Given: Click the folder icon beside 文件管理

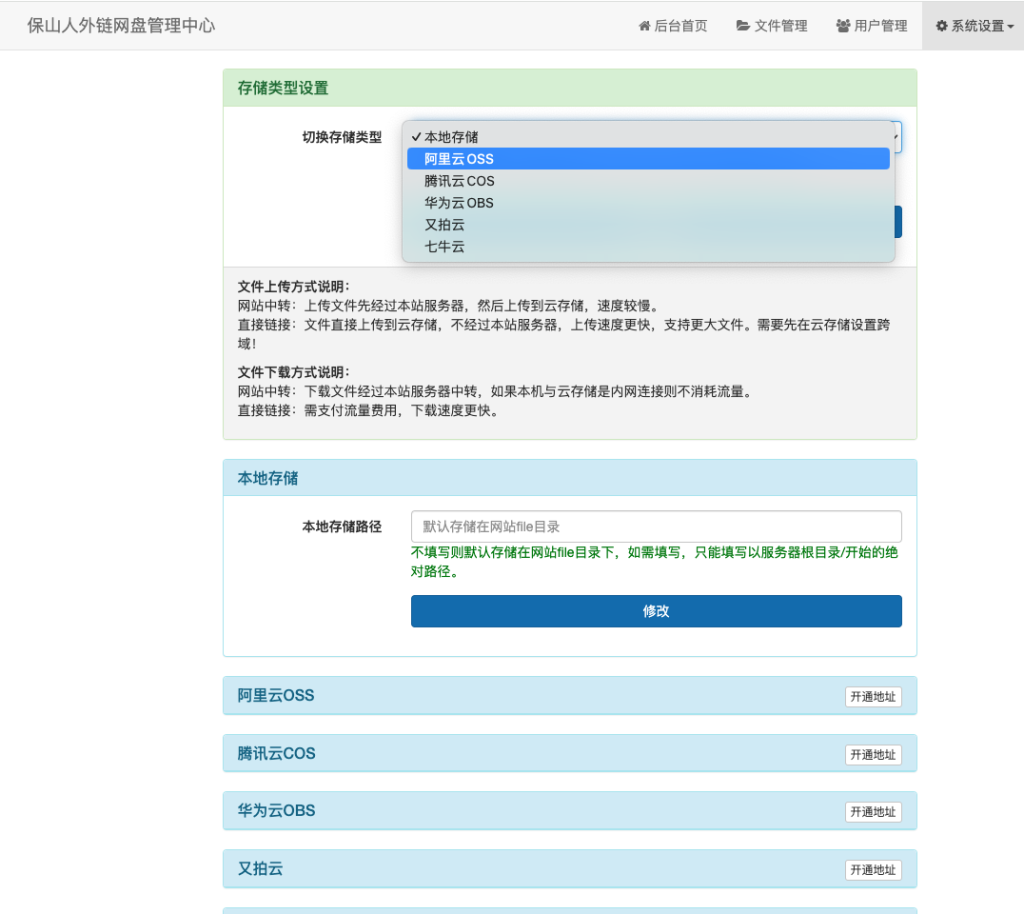Looking at the screenshot, I should [x=743, y=26].
